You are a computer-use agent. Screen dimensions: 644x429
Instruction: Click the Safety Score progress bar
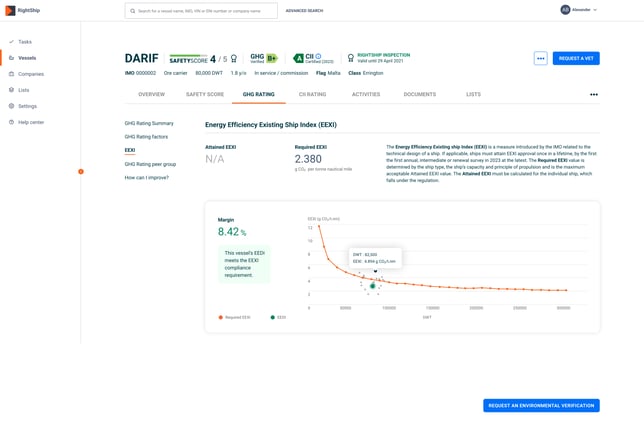pyautogui.click(x=188, y=55)
